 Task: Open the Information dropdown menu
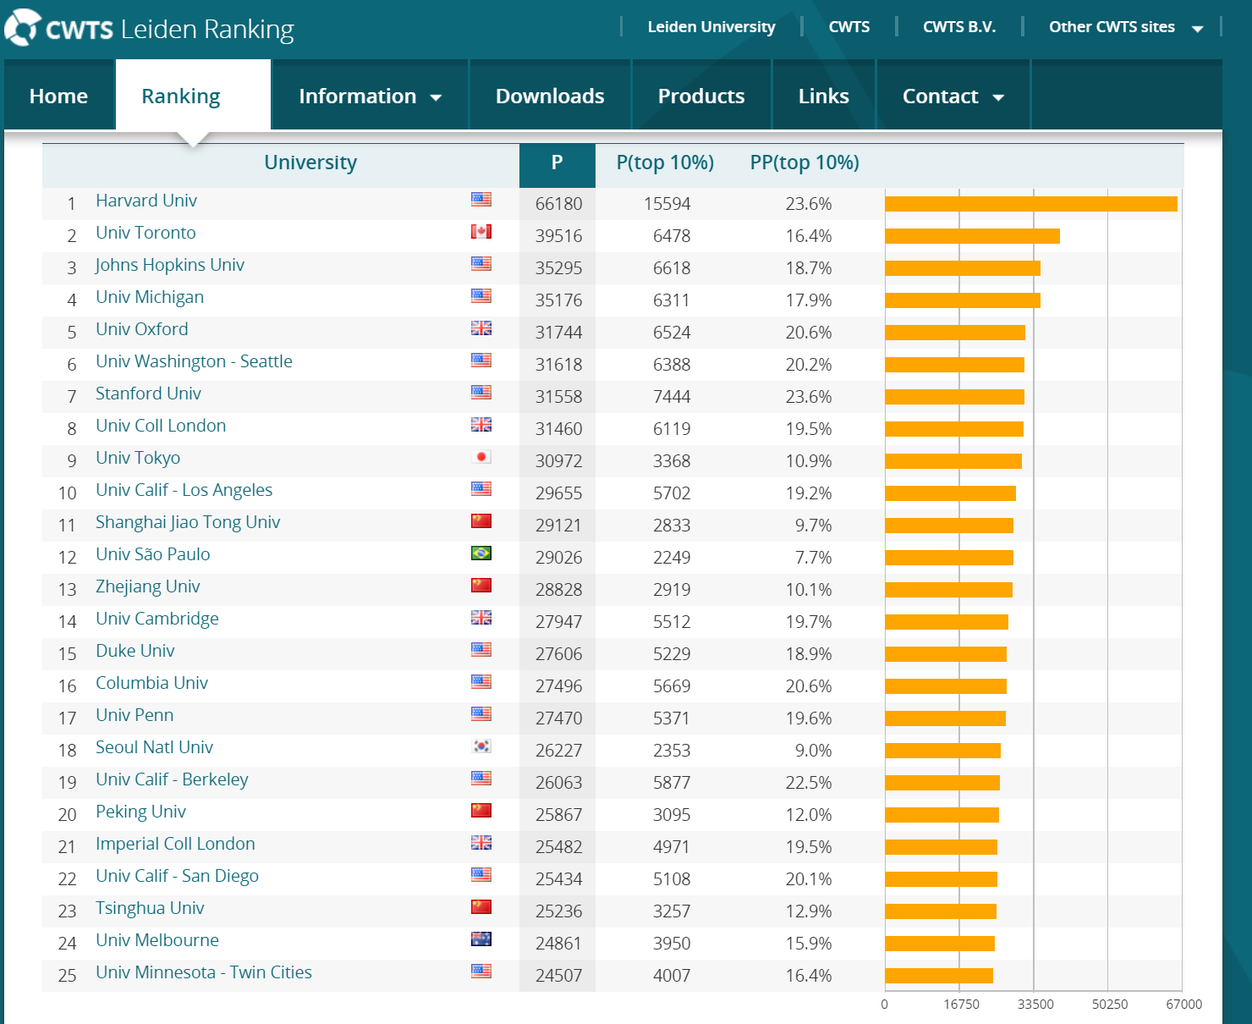[370, 96]
